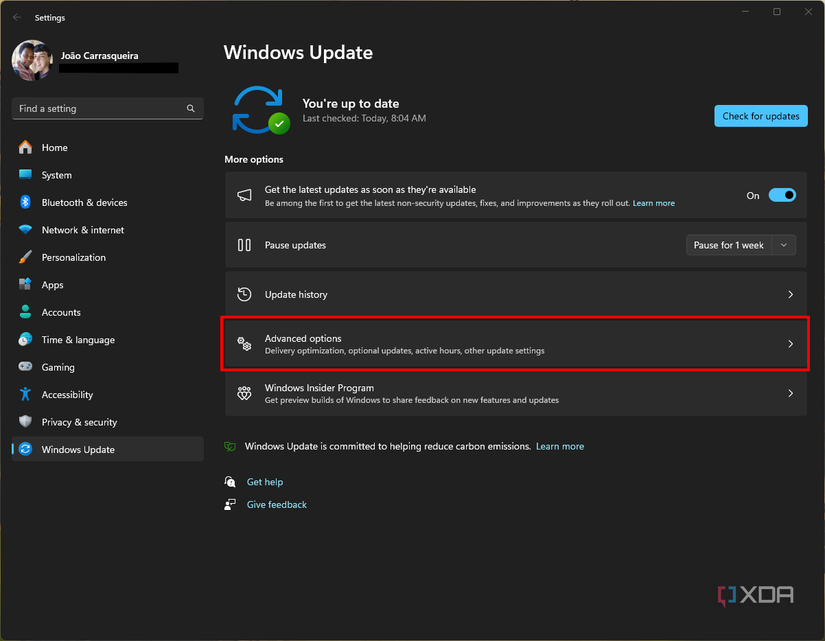Click the Get help headset icon
Image resolution: width=825 pixels, height=641 pixels.
click(230, 482)
